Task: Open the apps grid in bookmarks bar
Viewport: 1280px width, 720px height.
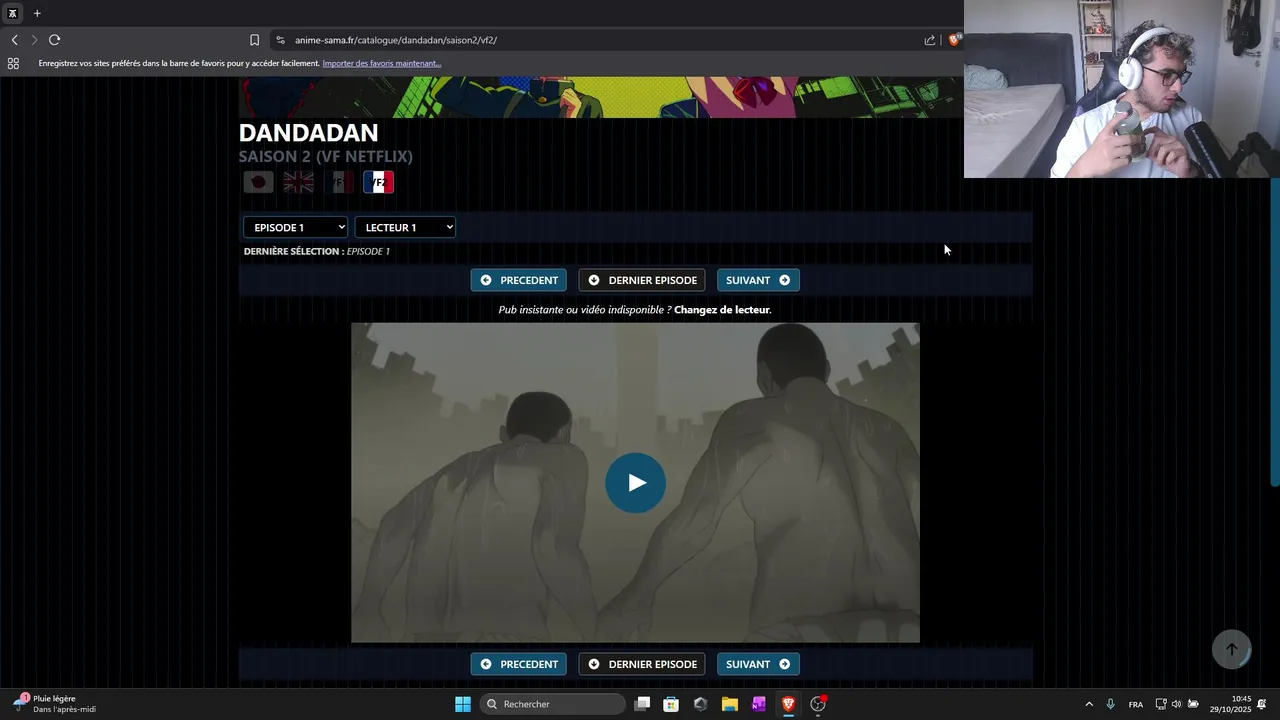Action: (13, 63)
